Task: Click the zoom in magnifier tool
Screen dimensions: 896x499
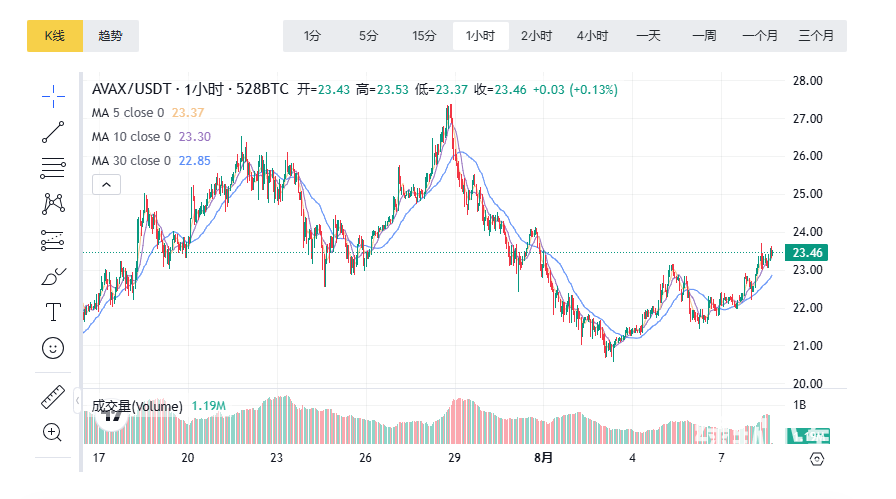Action: (x=53, y=432)
